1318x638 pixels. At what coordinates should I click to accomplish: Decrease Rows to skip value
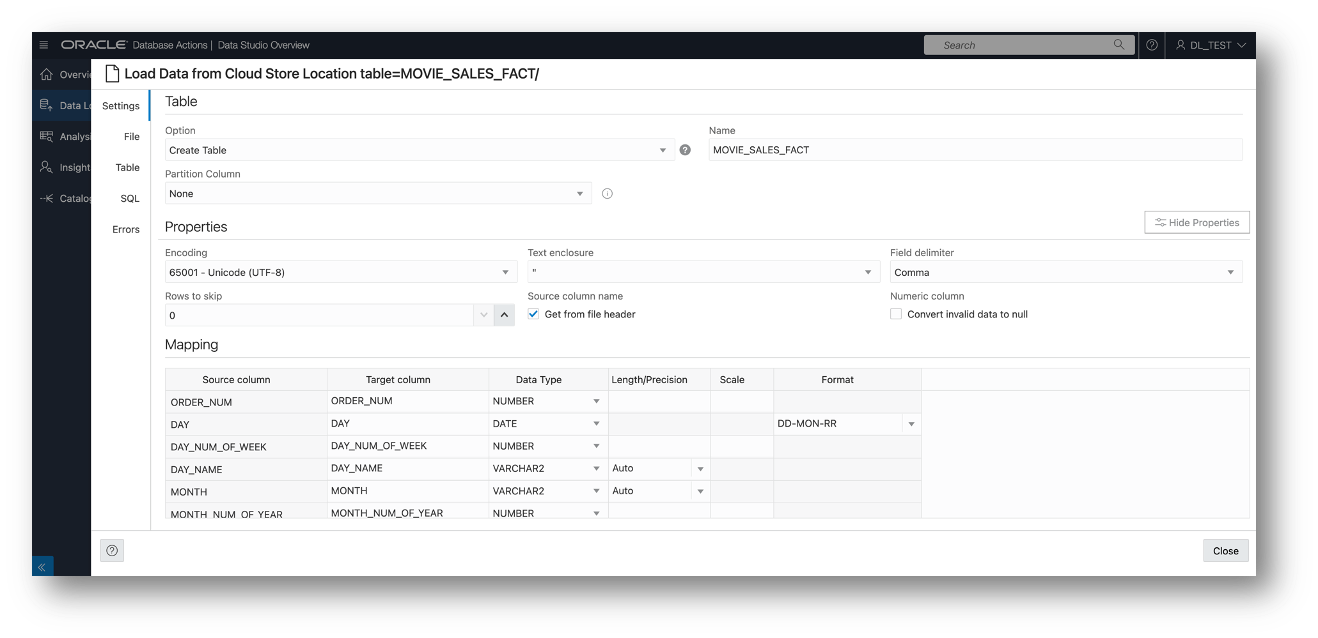(484, 315)
